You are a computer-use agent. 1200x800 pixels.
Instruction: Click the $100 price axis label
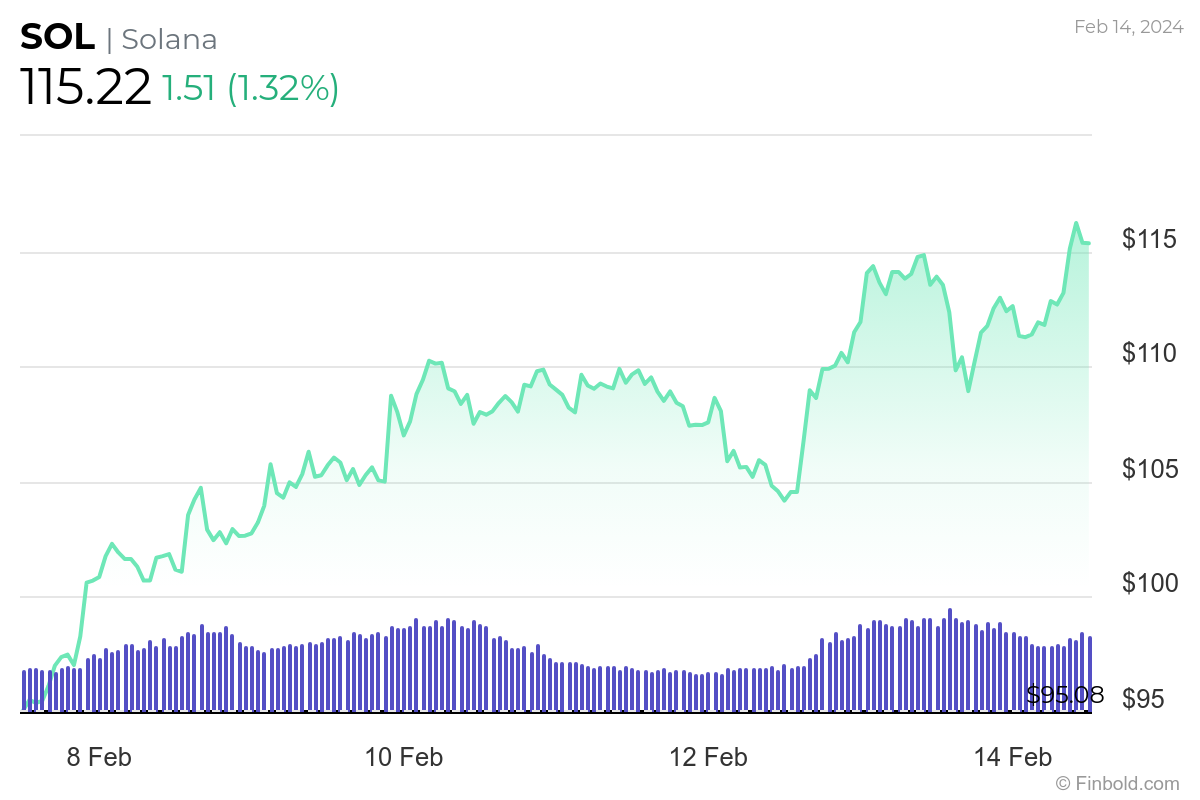coord(1148,583)
